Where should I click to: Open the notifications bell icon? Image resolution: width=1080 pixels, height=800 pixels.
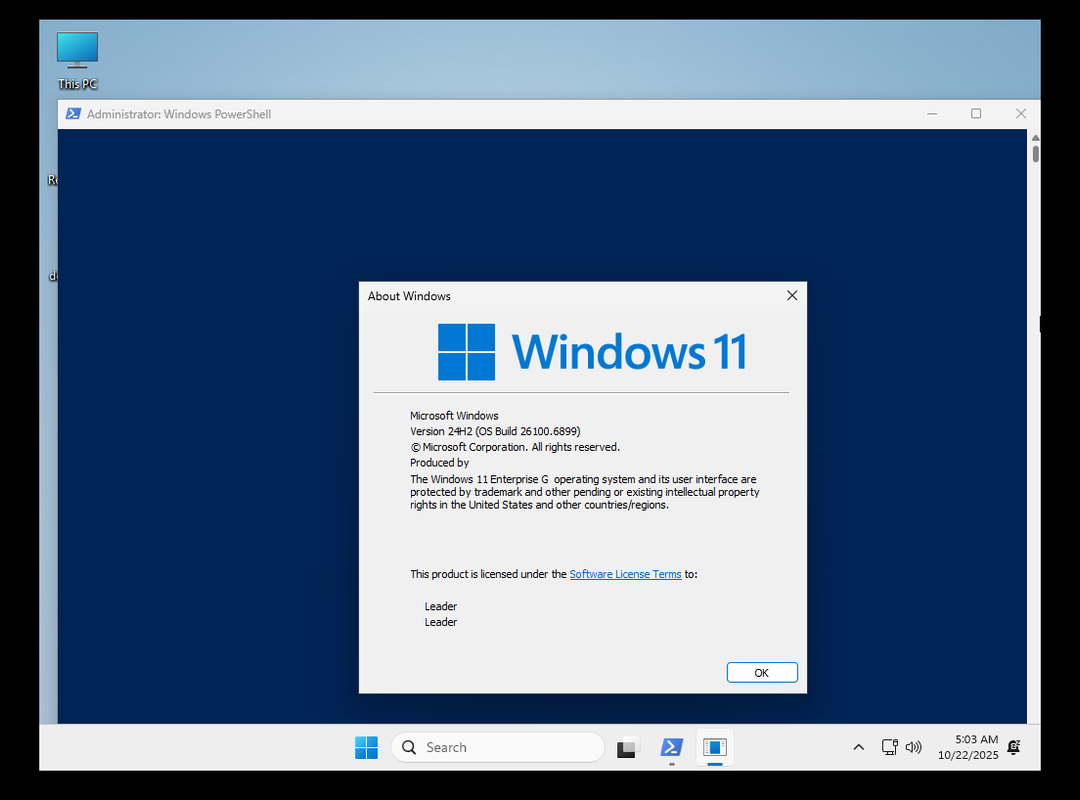1014,748
